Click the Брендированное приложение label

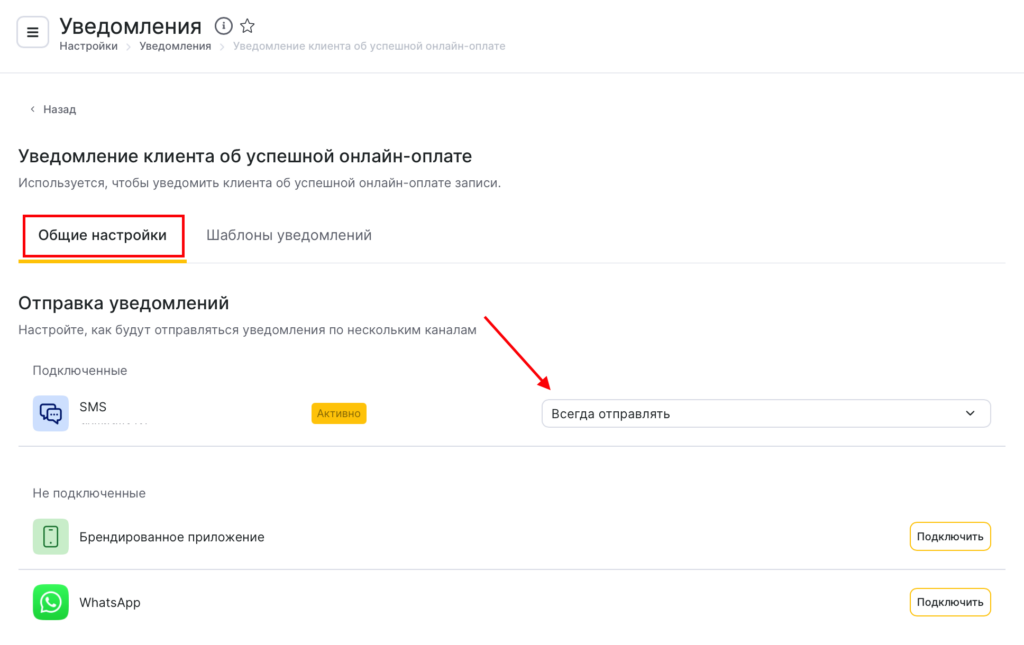[x=172, y=537]
